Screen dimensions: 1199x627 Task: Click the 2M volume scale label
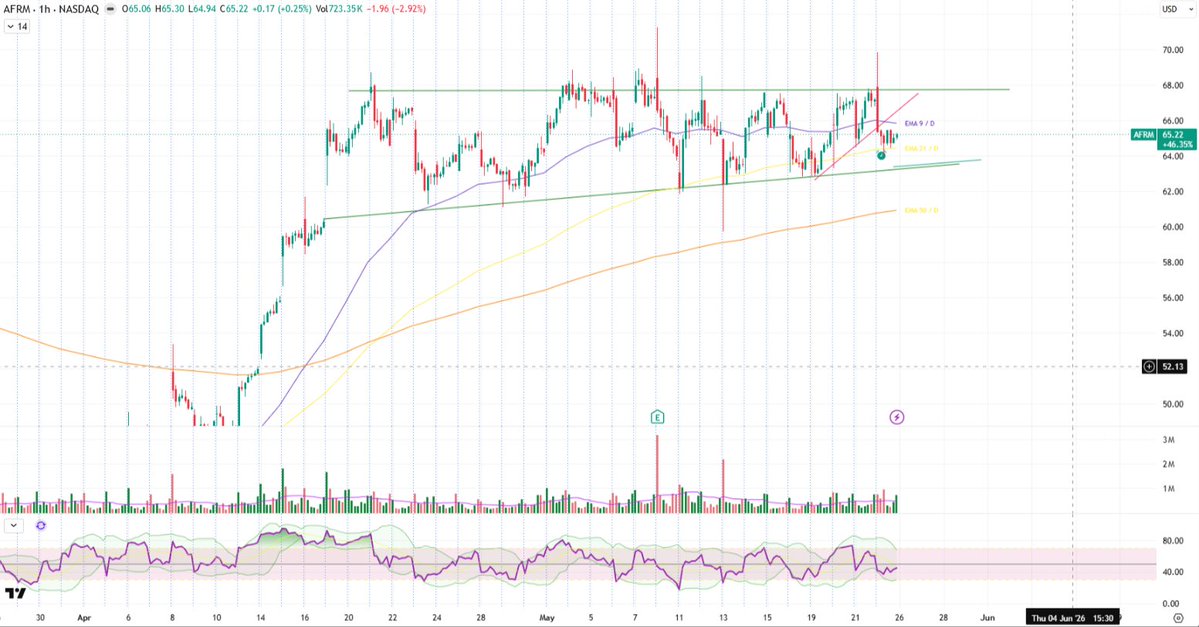[x=1168, y=464]
